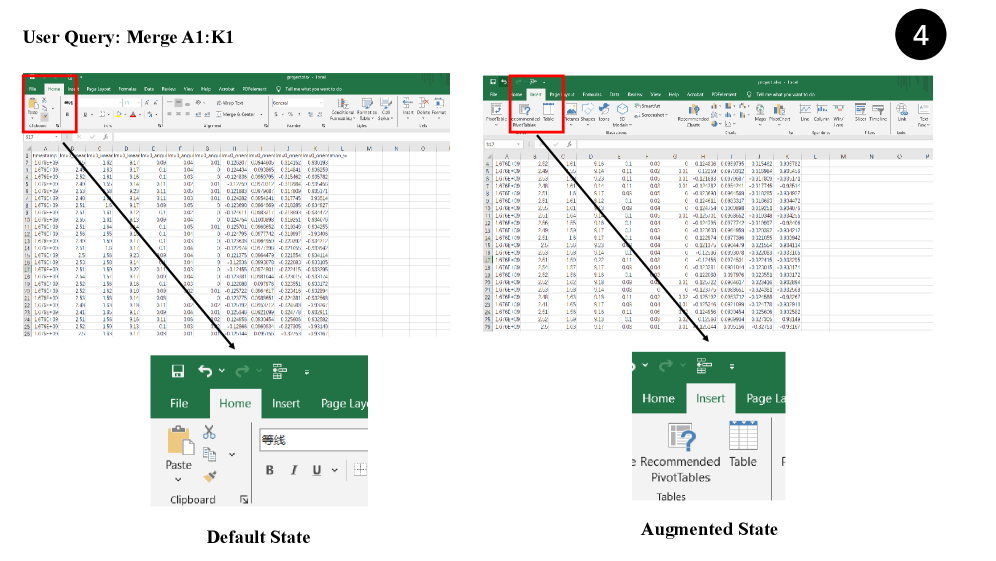Open Conditional Formatting in left Excel screenshot
Viewport: 996px width, 561px height.
coord(342,109)
